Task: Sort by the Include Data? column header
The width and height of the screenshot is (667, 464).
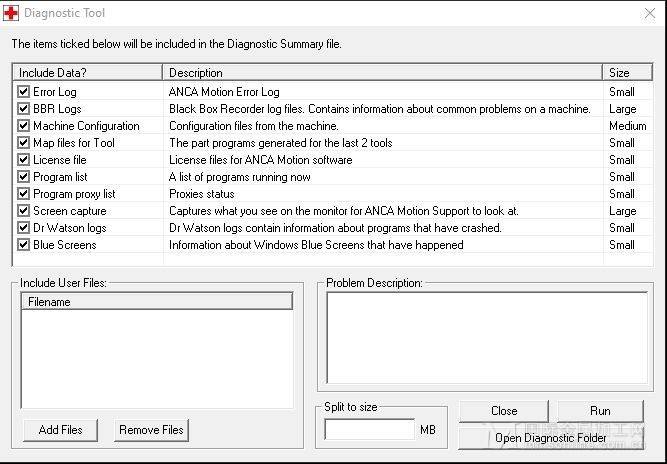Action: coord(88,73)
